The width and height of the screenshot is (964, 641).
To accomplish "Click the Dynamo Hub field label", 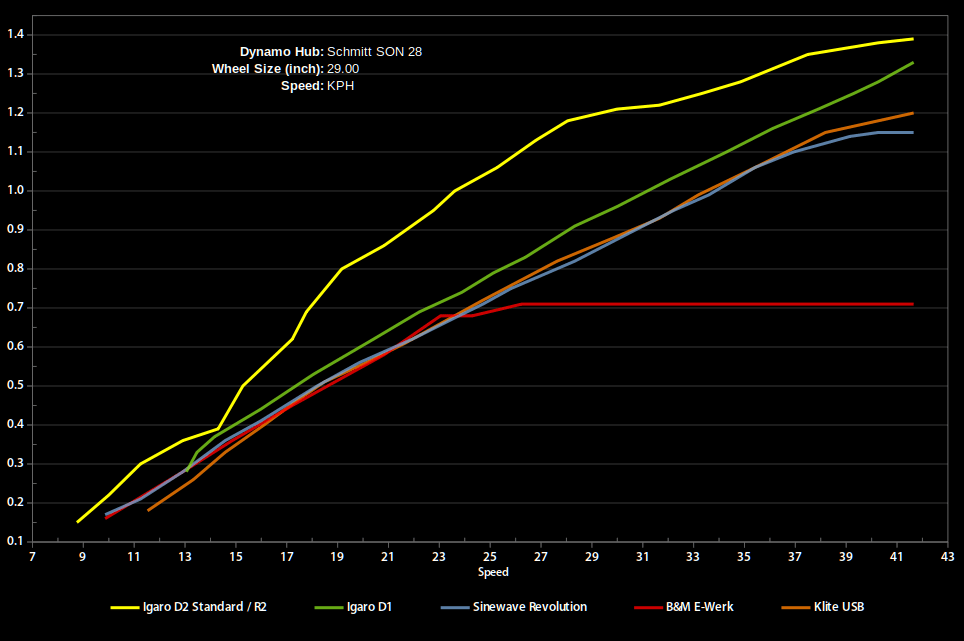I will pyautogui.click(x=281, y=52).
